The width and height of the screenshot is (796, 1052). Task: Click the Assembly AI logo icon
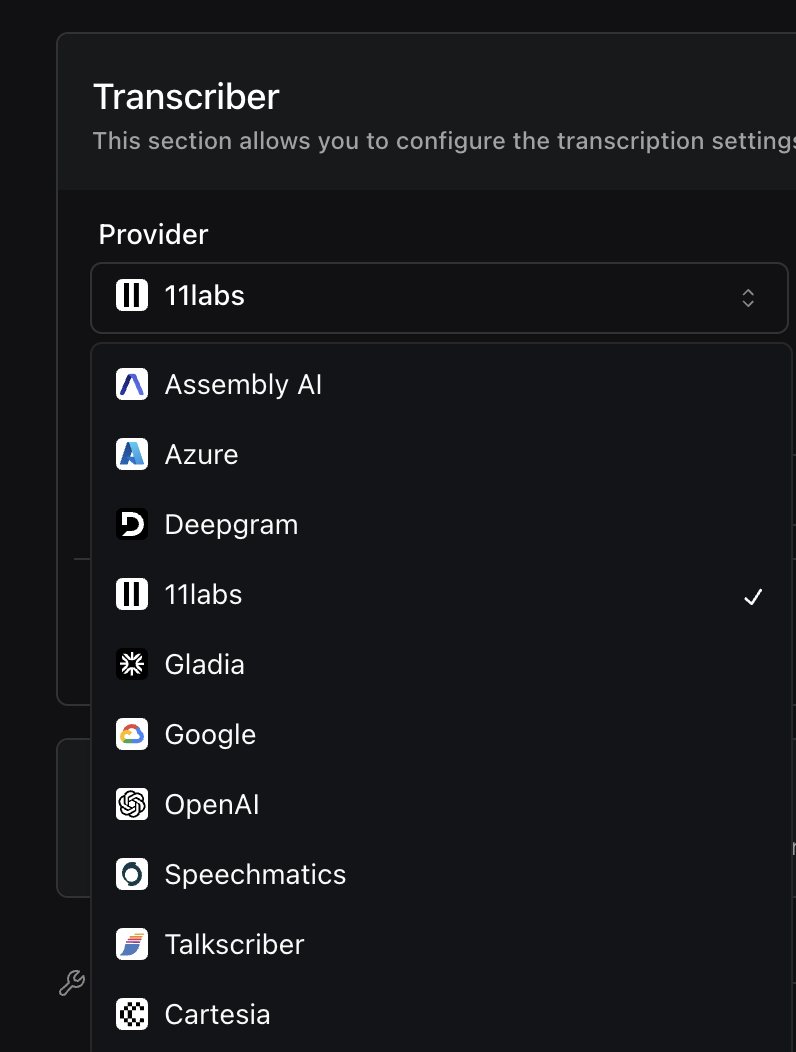tap(132, 385)
